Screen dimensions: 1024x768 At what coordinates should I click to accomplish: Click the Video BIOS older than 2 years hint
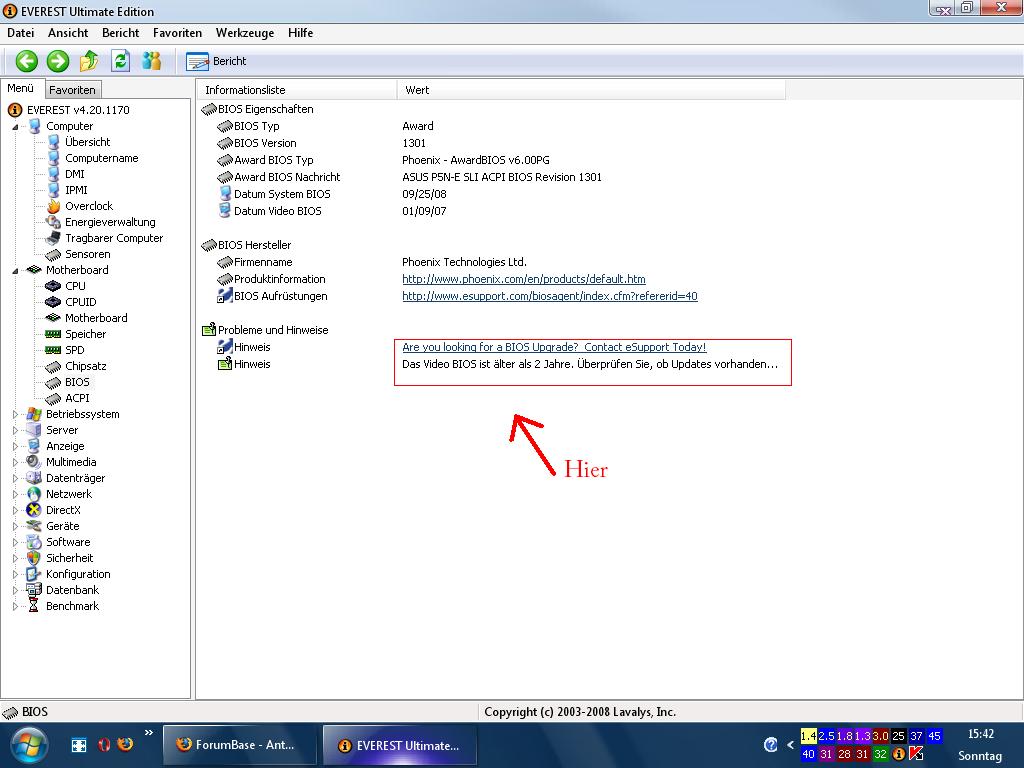(590, 364)
